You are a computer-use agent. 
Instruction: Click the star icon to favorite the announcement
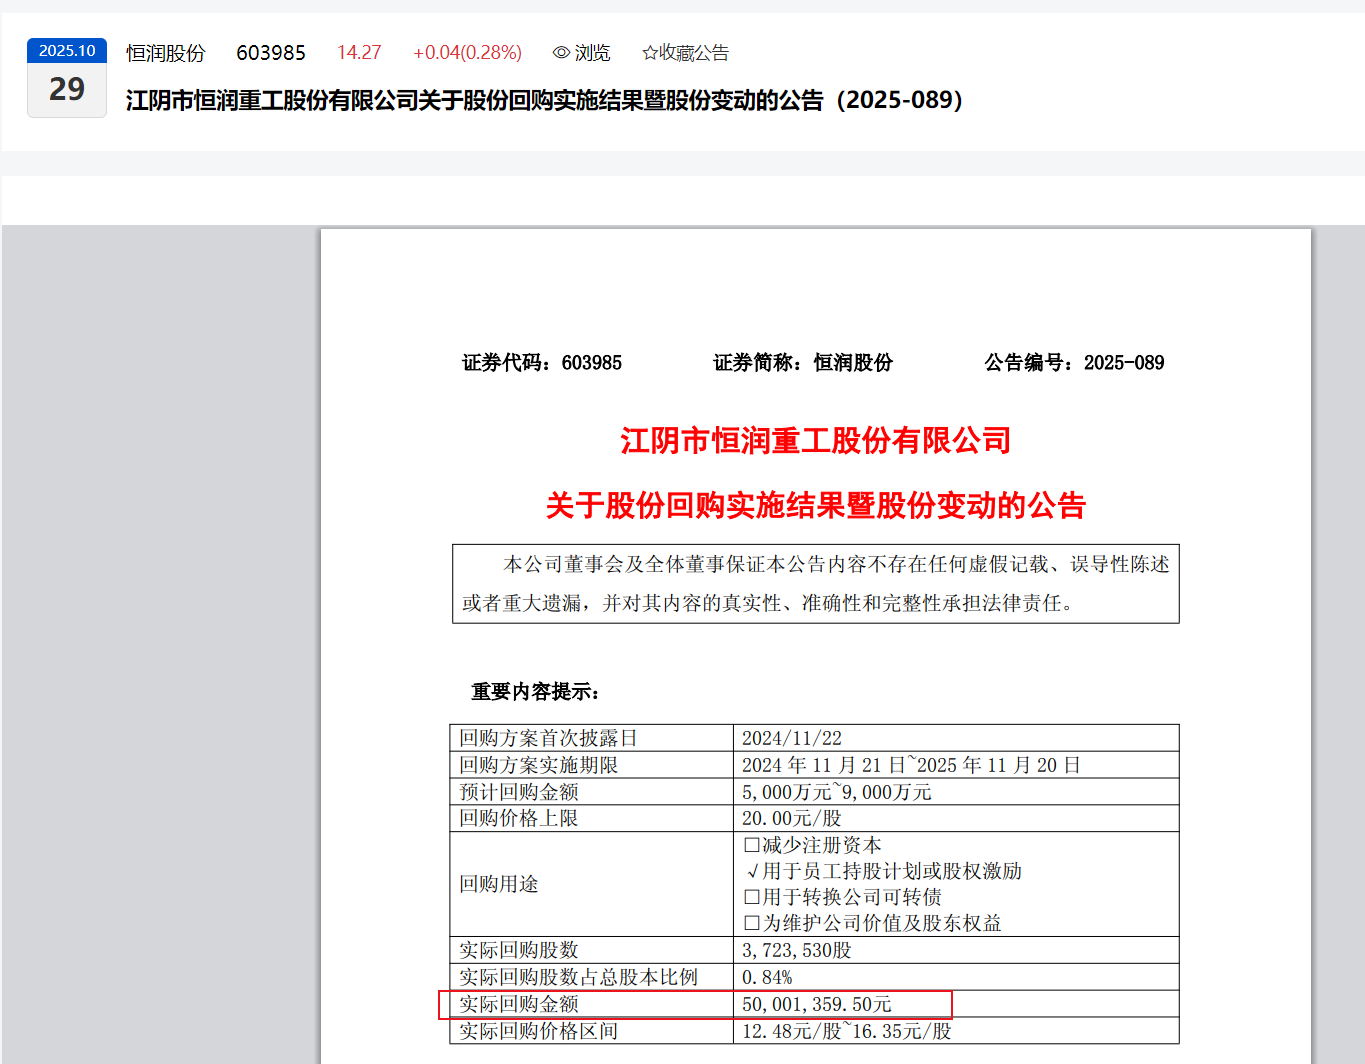[x=650, y=52]
